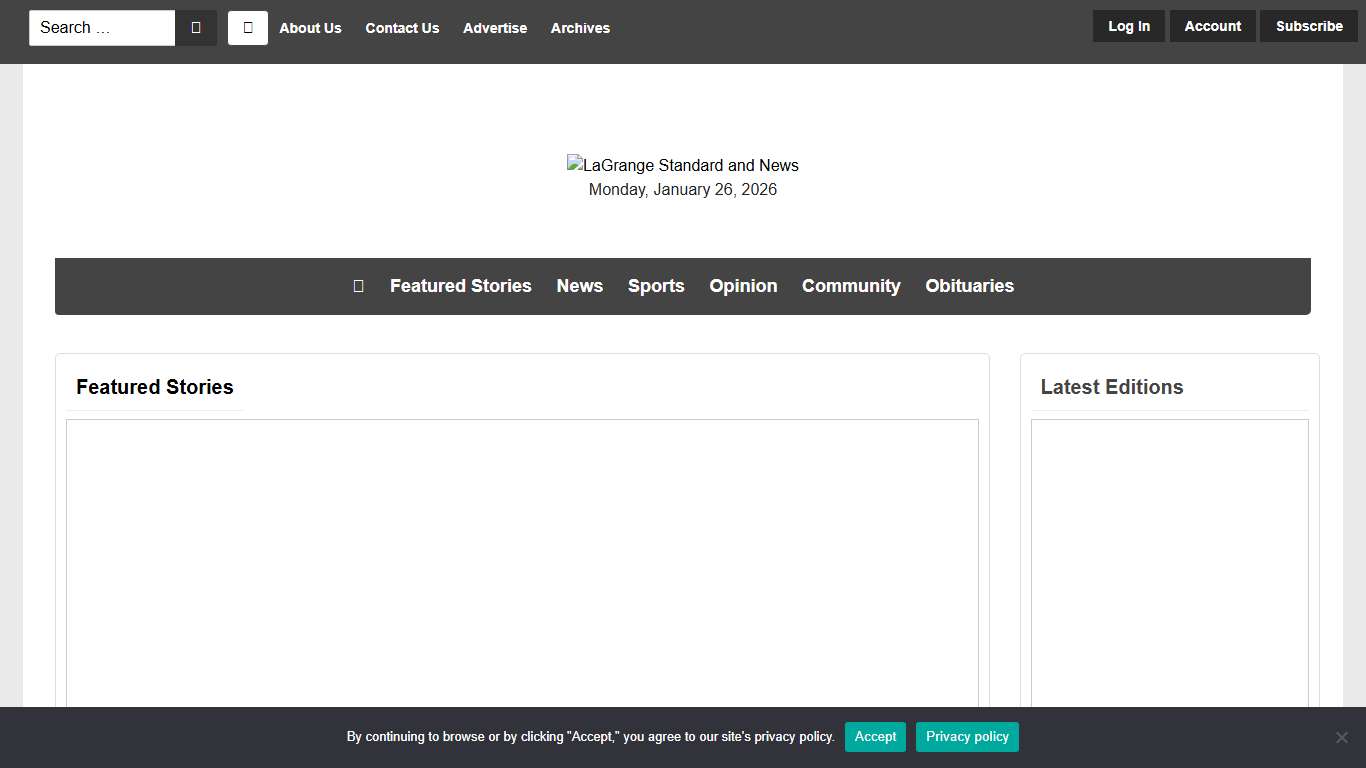Image resolution: width=1366 pixels, height=768 pixels.
Task: Dismiss the cookie notice with X icon
Action: 1341,737
